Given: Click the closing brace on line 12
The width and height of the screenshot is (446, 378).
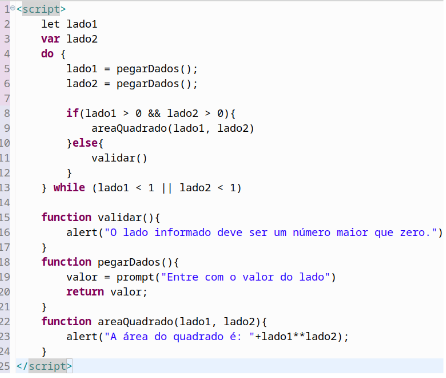Looking at the screenshot, I should click(x=69, y=173).
